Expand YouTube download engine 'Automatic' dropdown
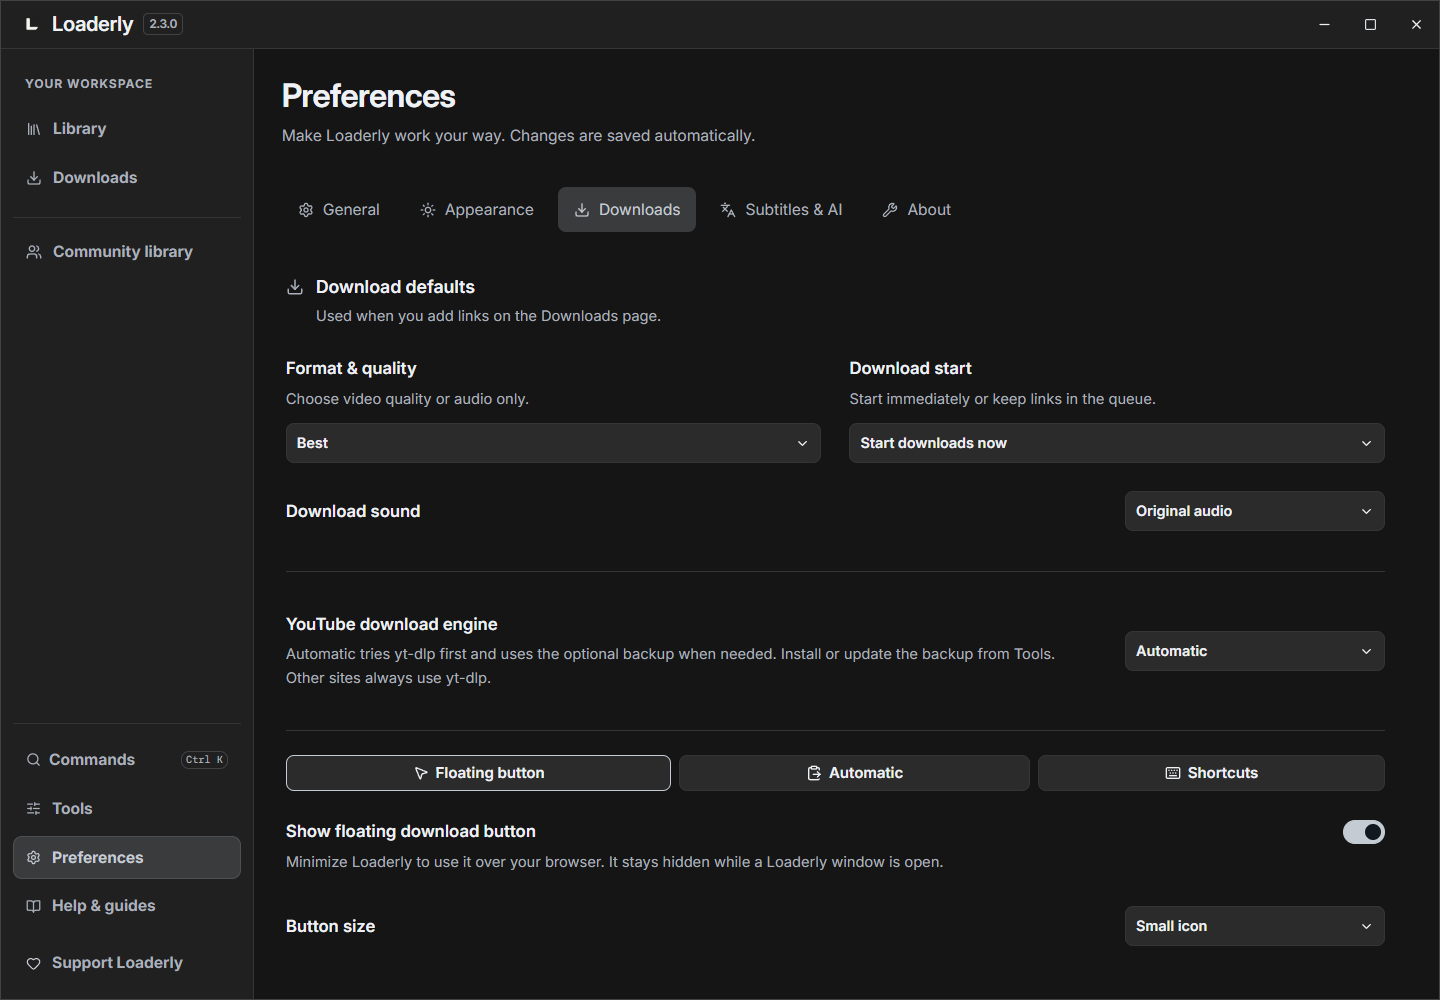1440x1000 pixels. [1255, 651]
